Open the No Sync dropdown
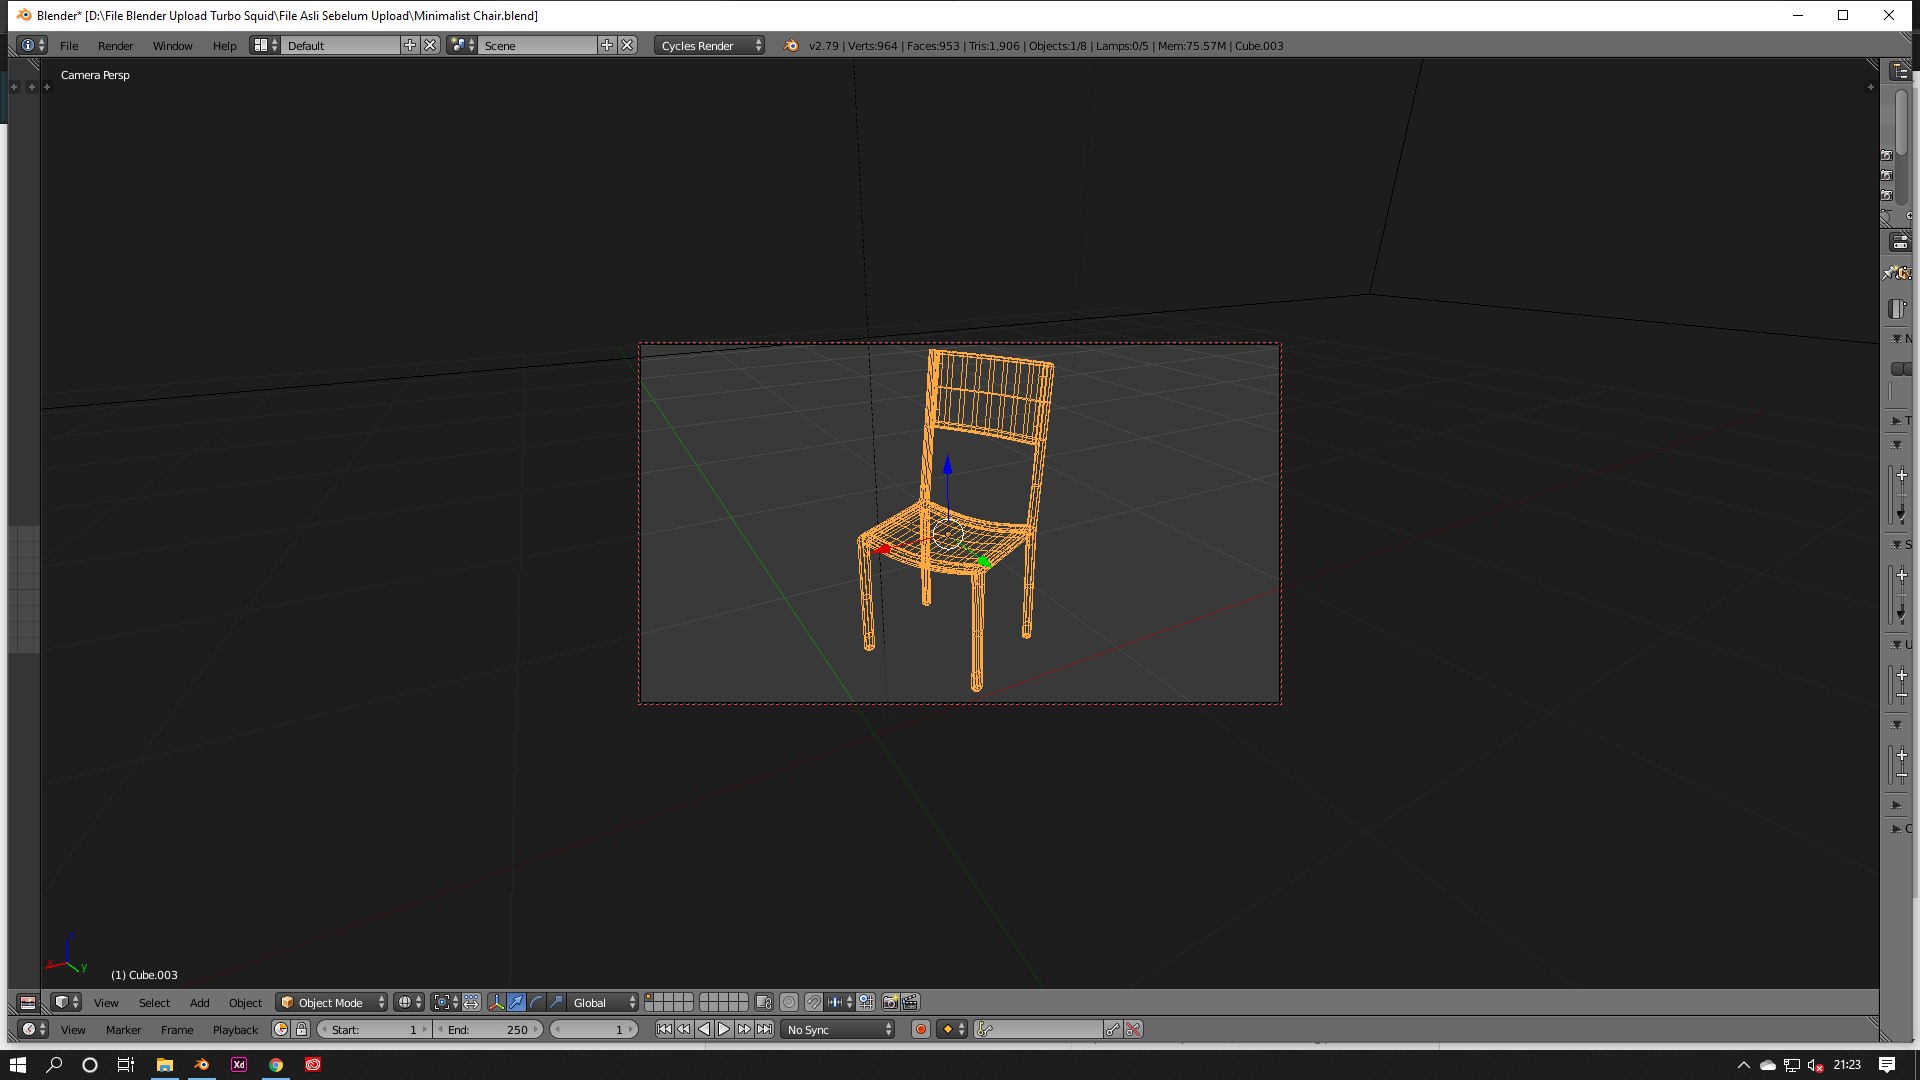This screenshot has height=1080, width=1920. click(x=838, y=1029)
